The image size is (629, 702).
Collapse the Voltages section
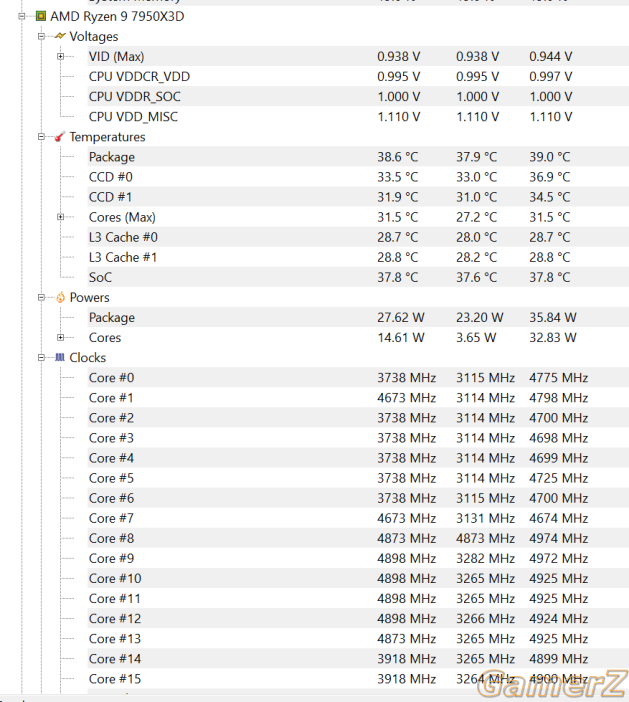[x=41, y=36]
